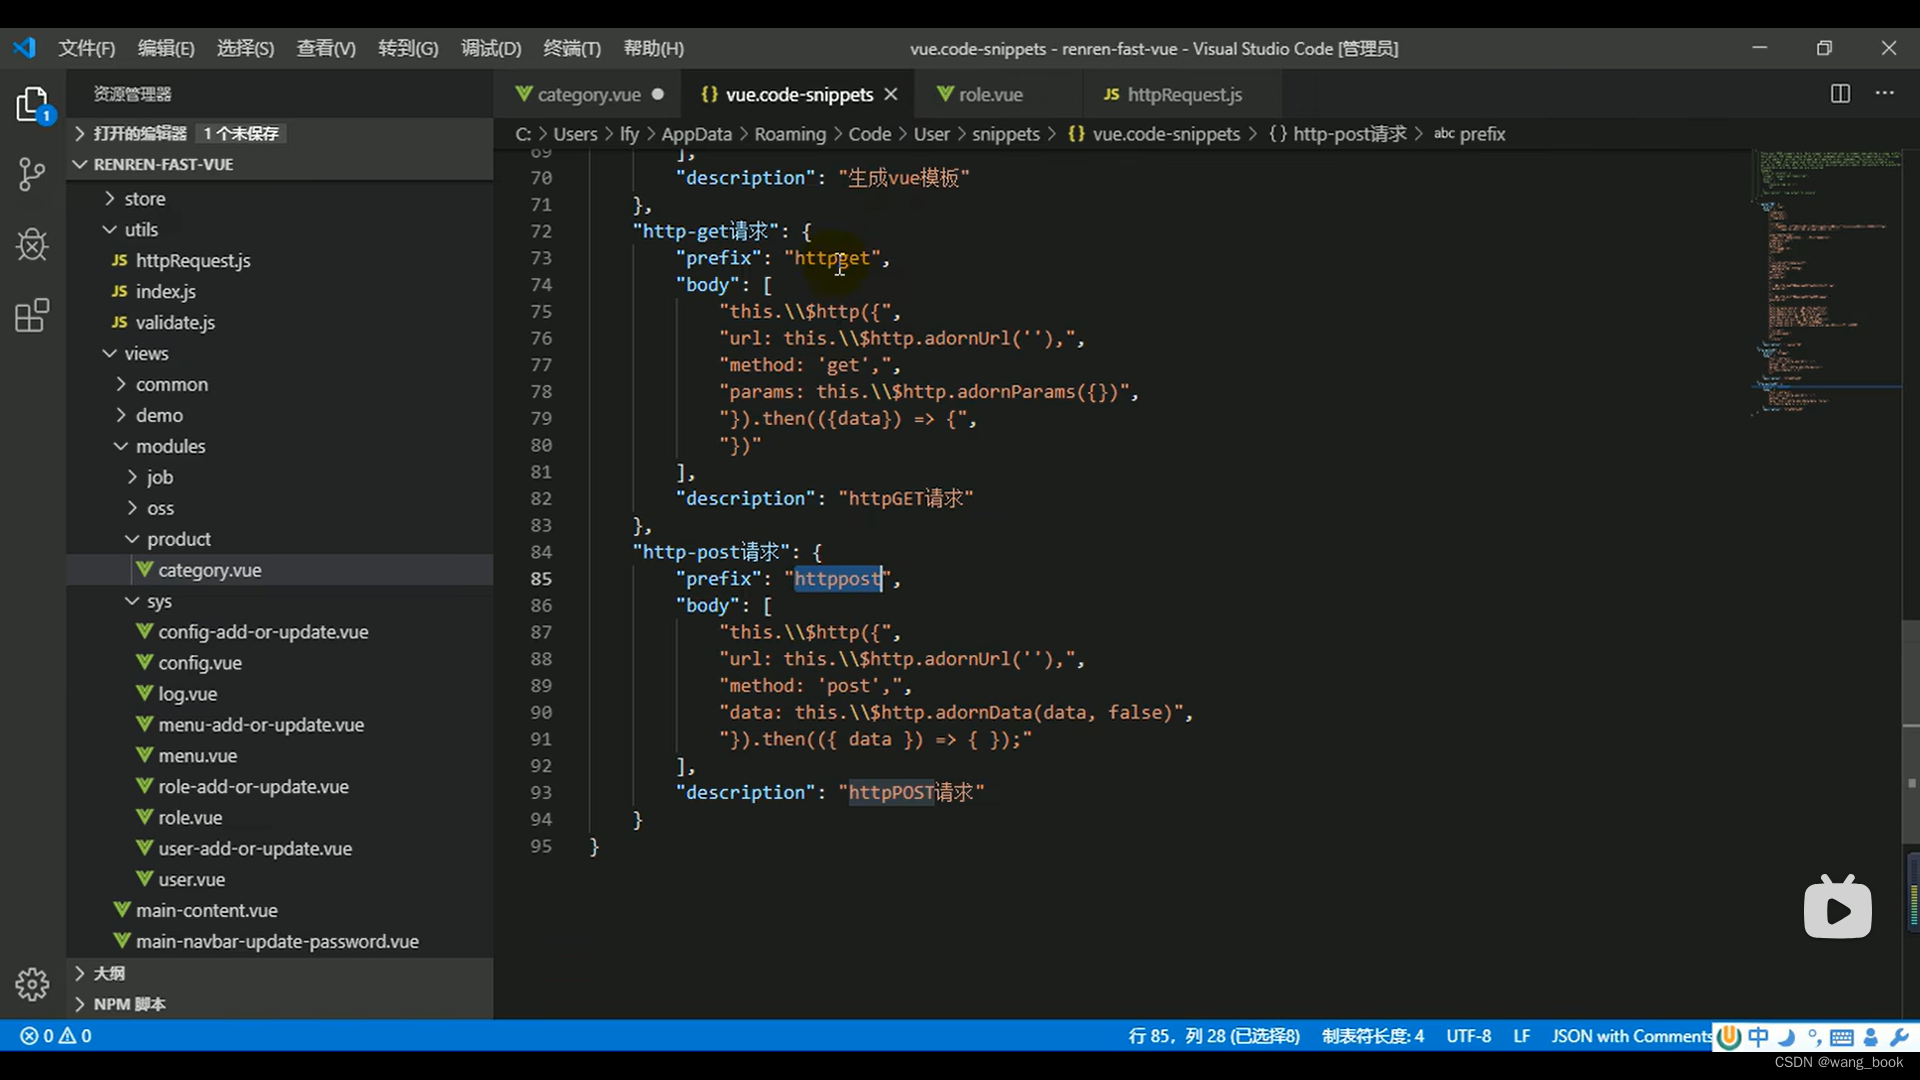
Task: Click the split editor icon
Action: click(1840, 94)
